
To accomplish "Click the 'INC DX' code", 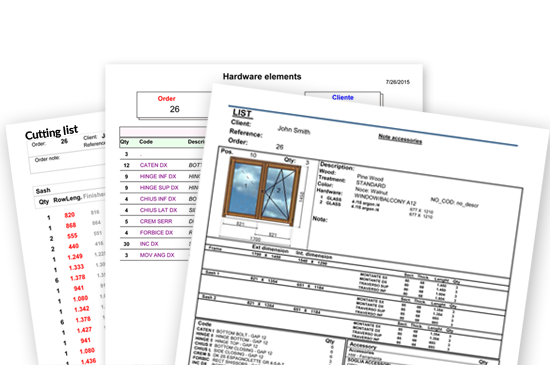I will coord(149,244).
